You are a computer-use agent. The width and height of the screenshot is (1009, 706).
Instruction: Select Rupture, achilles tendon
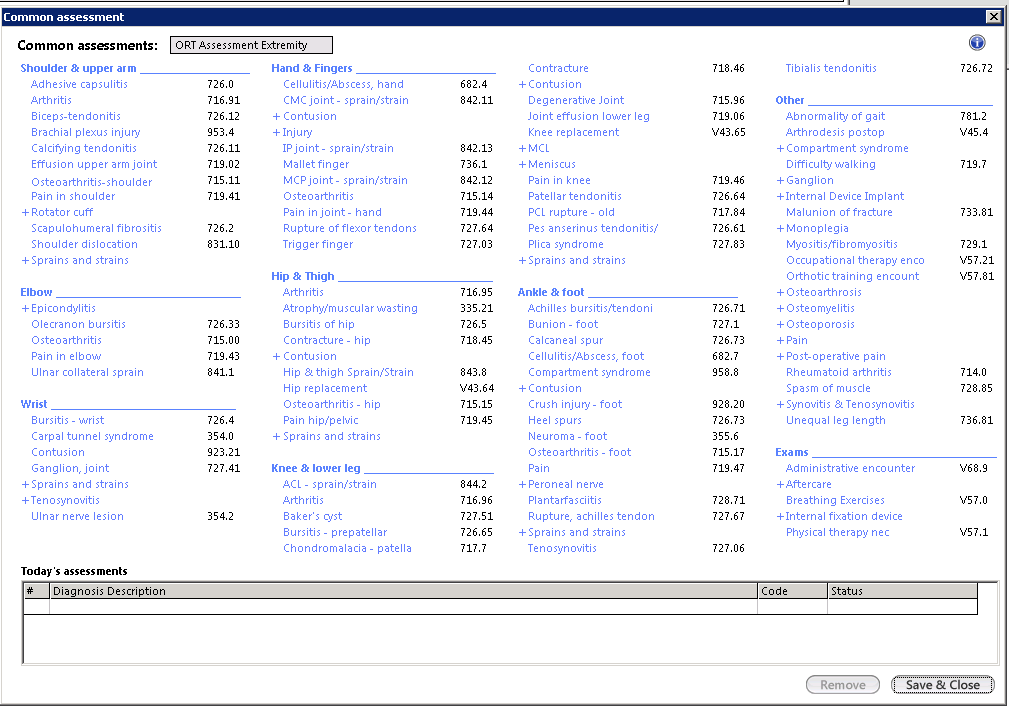pos(591,516)
